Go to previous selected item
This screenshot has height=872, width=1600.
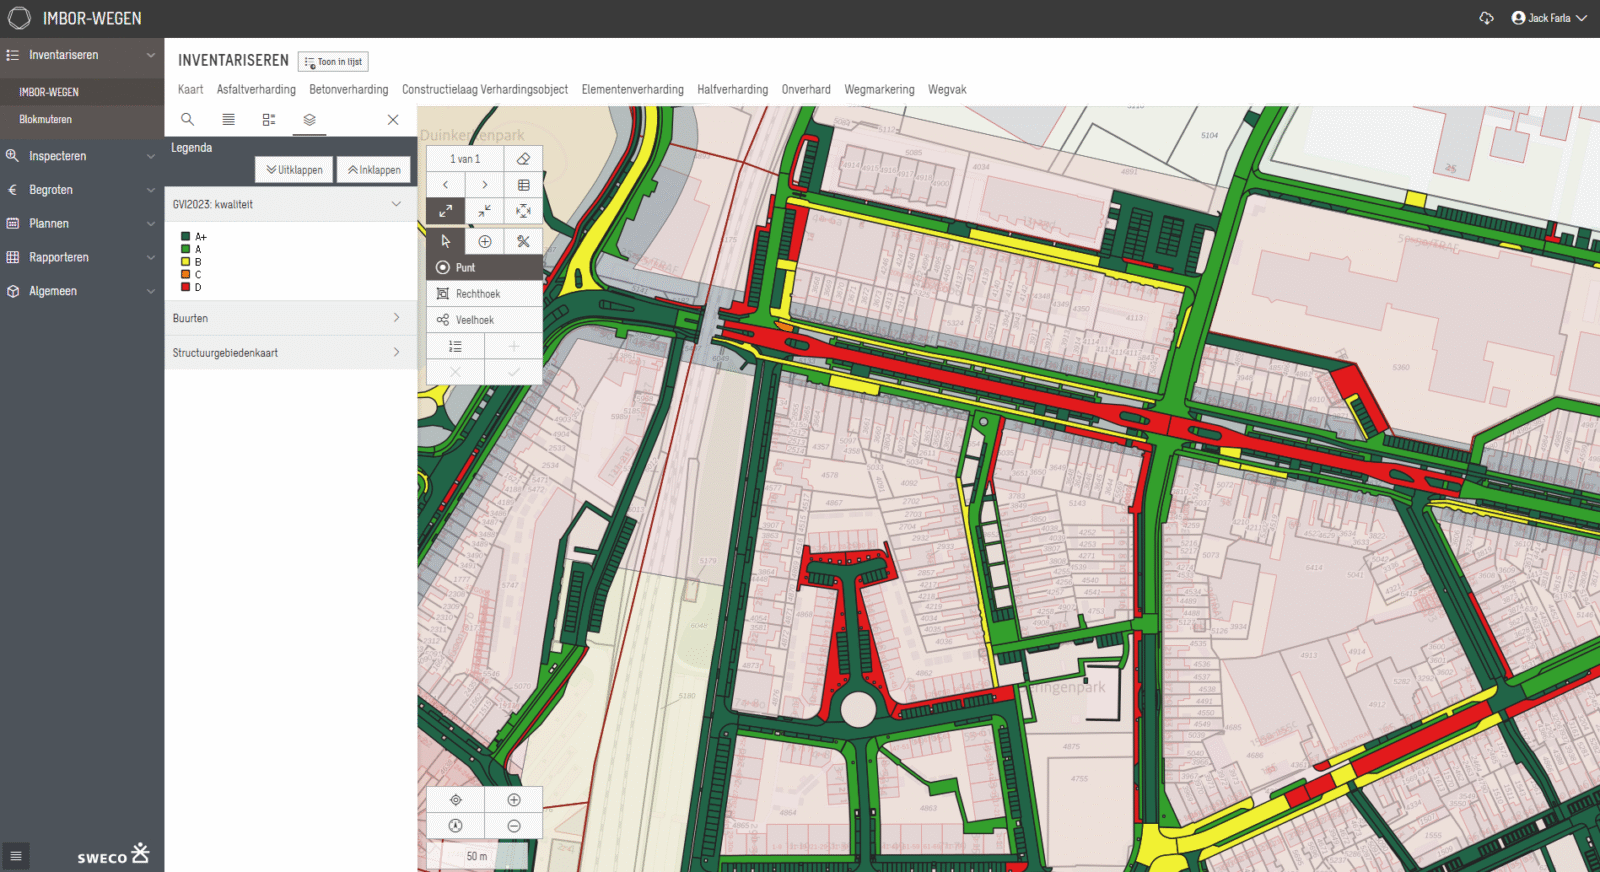pos(446,185)
